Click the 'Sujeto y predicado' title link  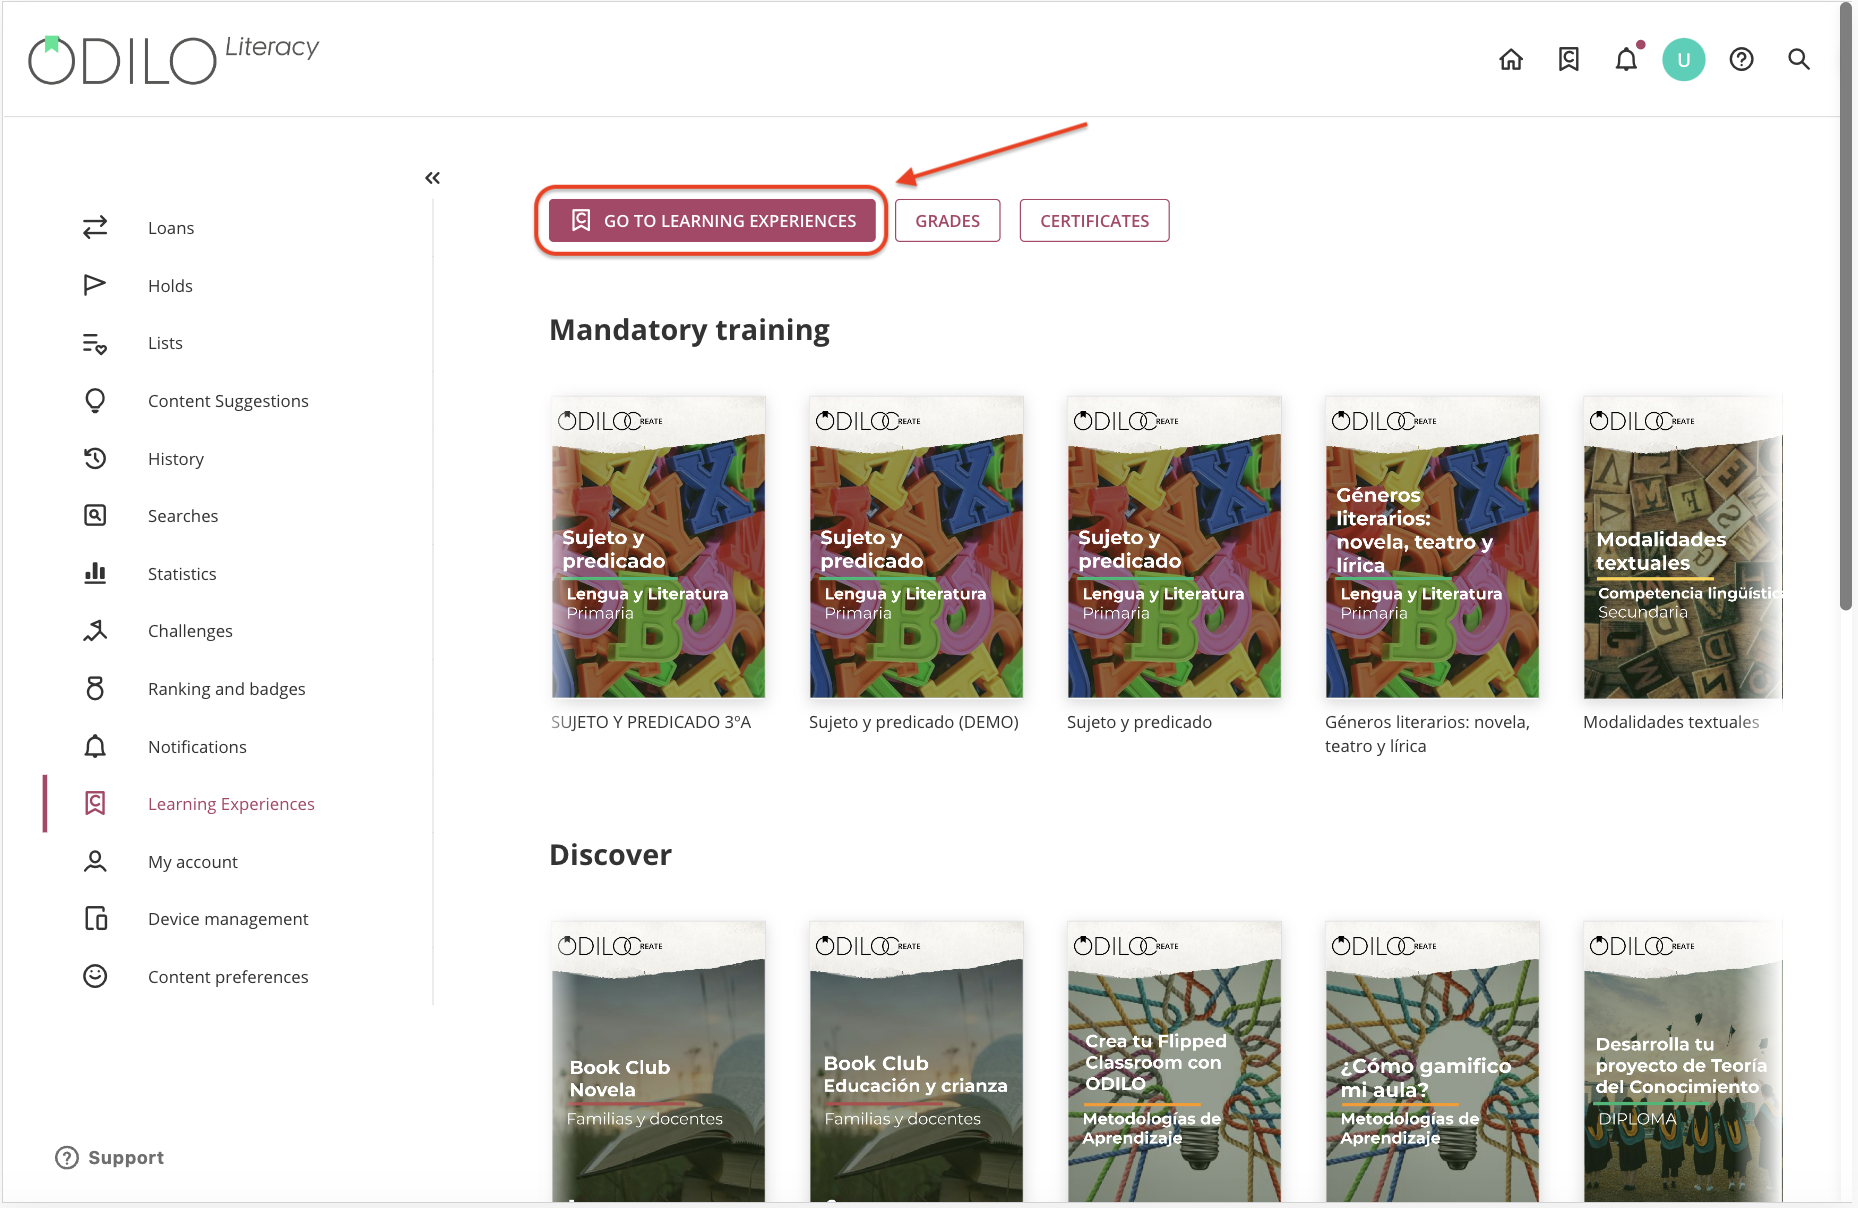click(1139, 722)
